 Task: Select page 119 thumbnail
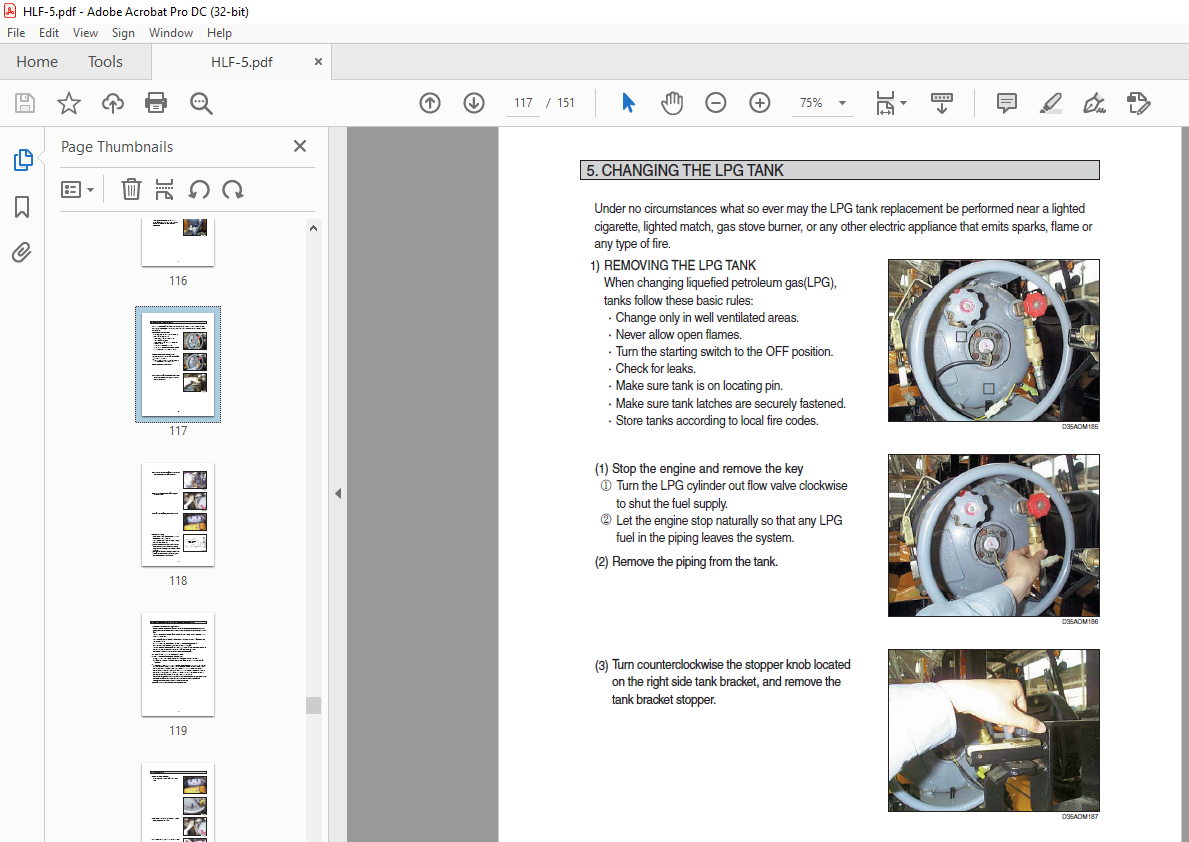[178, 664]
